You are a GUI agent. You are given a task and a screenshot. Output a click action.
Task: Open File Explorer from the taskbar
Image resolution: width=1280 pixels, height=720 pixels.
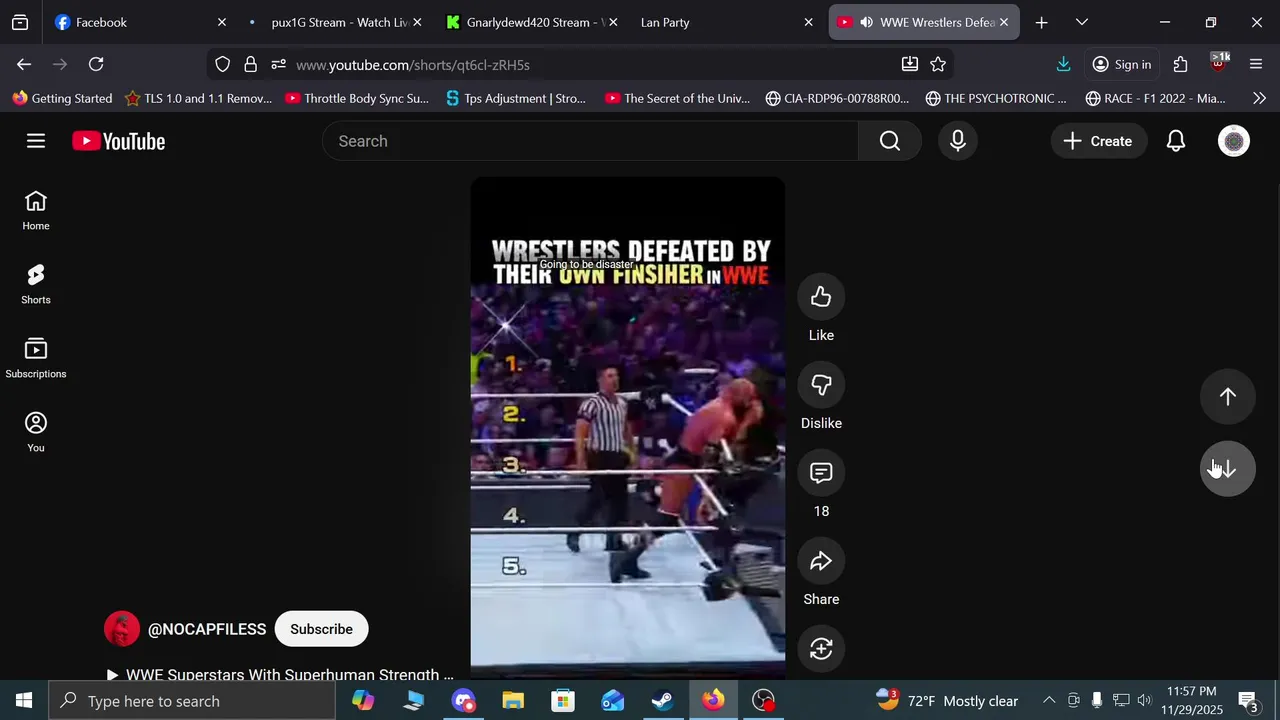pyautogui.click(x=513, y=701)
